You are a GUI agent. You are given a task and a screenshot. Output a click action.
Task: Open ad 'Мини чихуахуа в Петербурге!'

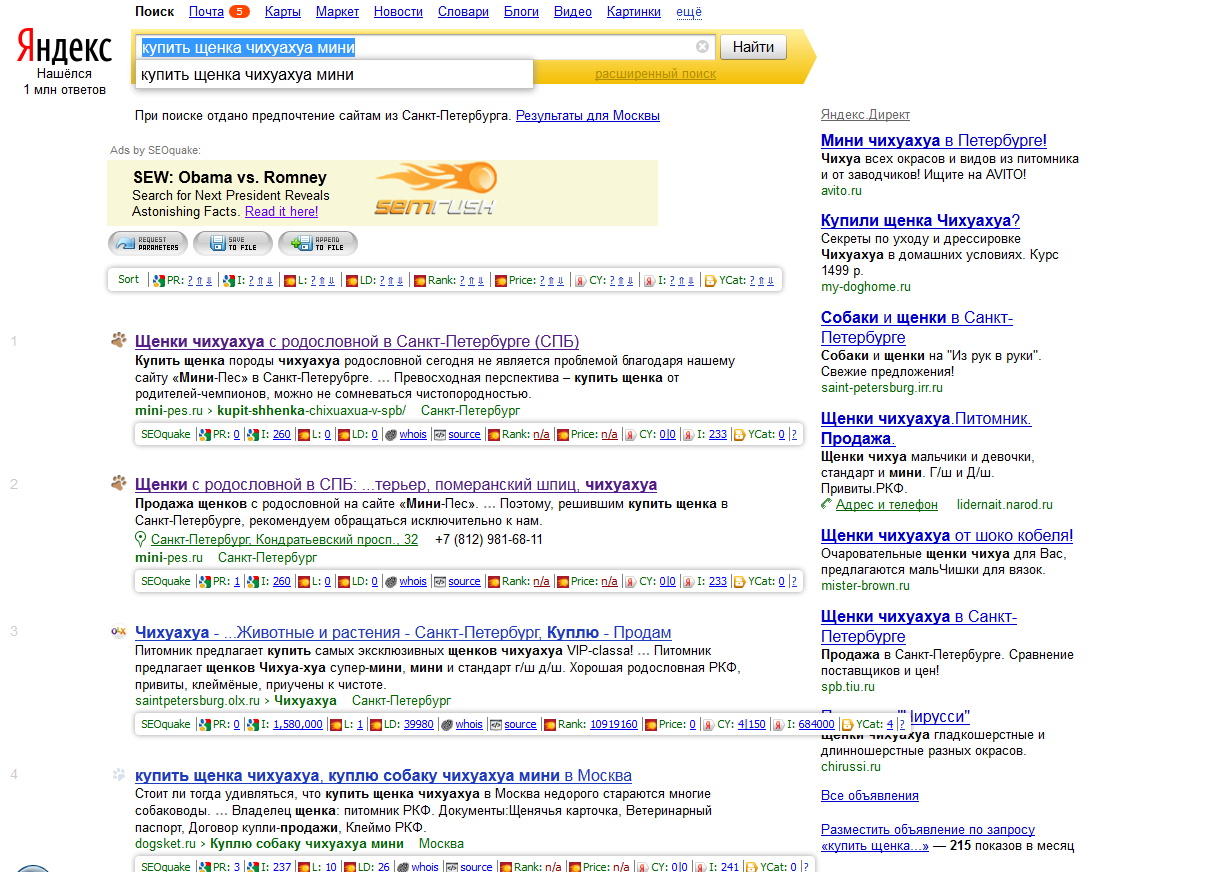tap(934, 141)
